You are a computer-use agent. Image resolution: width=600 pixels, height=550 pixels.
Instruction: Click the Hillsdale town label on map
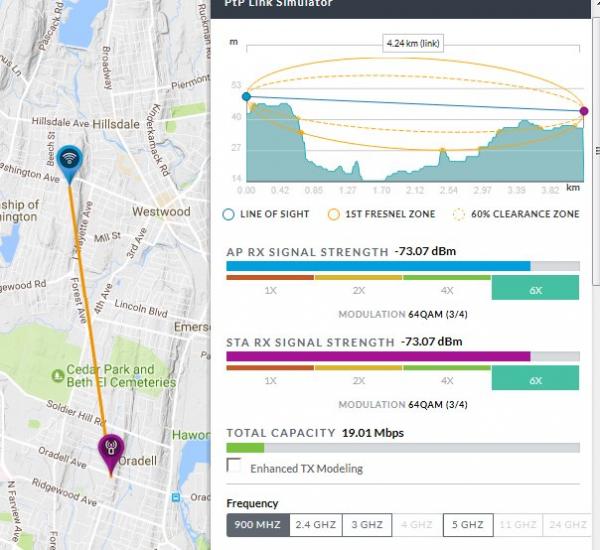(x=116, y=124)
